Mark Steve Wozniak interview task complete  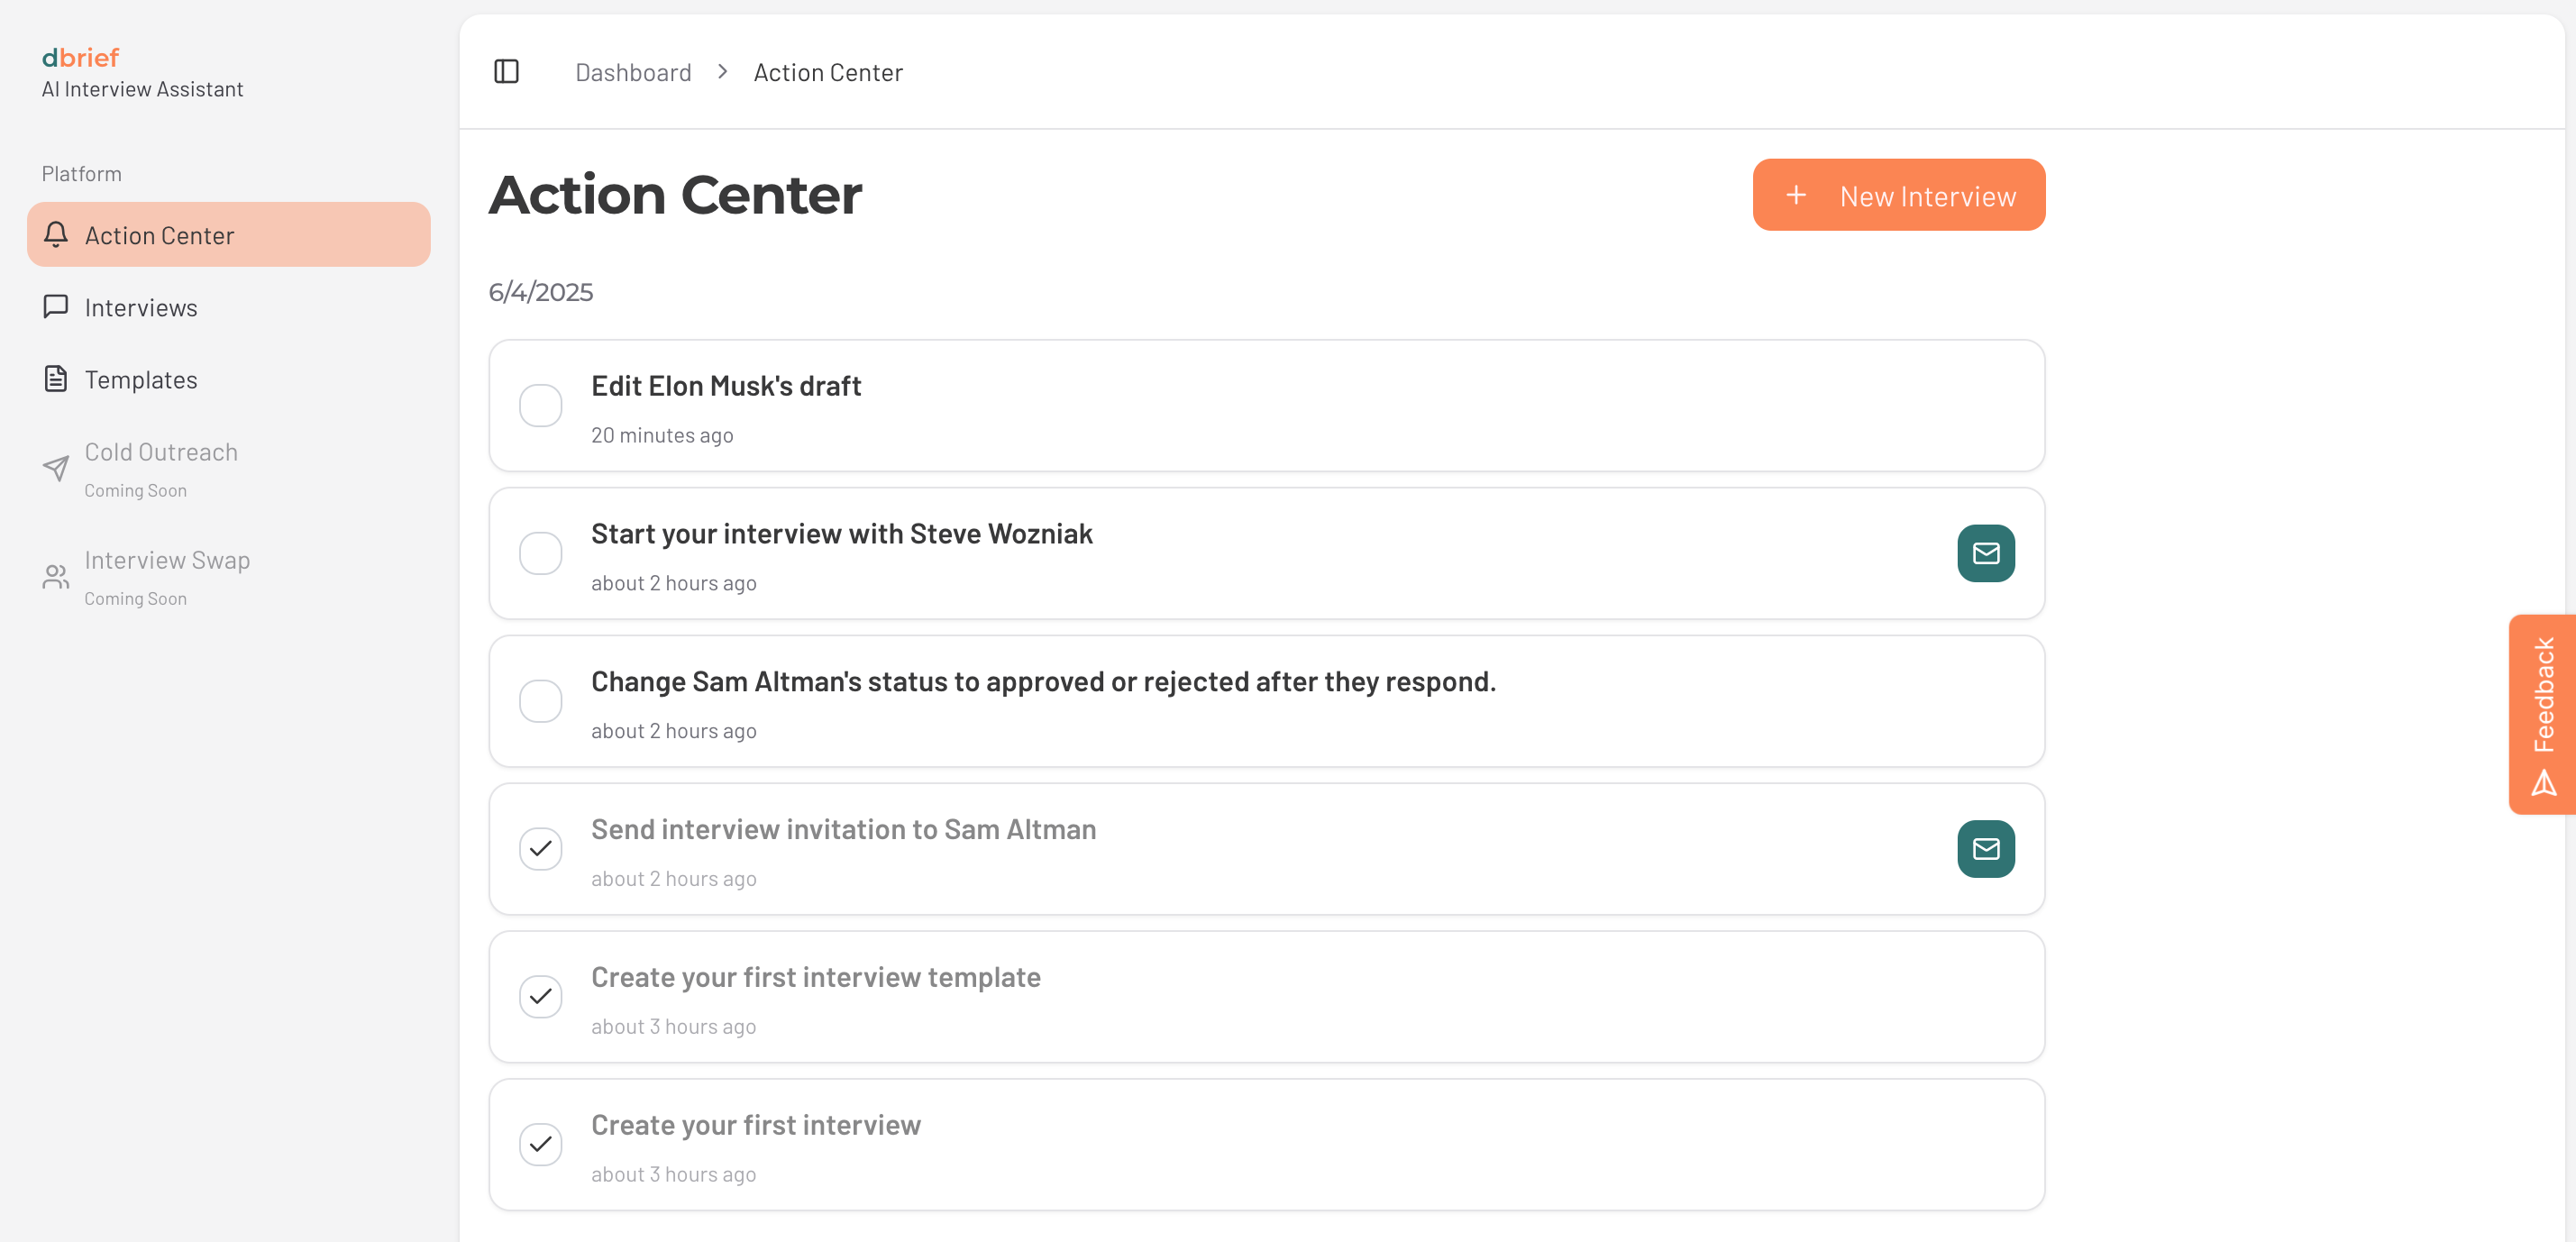(541, 553)
